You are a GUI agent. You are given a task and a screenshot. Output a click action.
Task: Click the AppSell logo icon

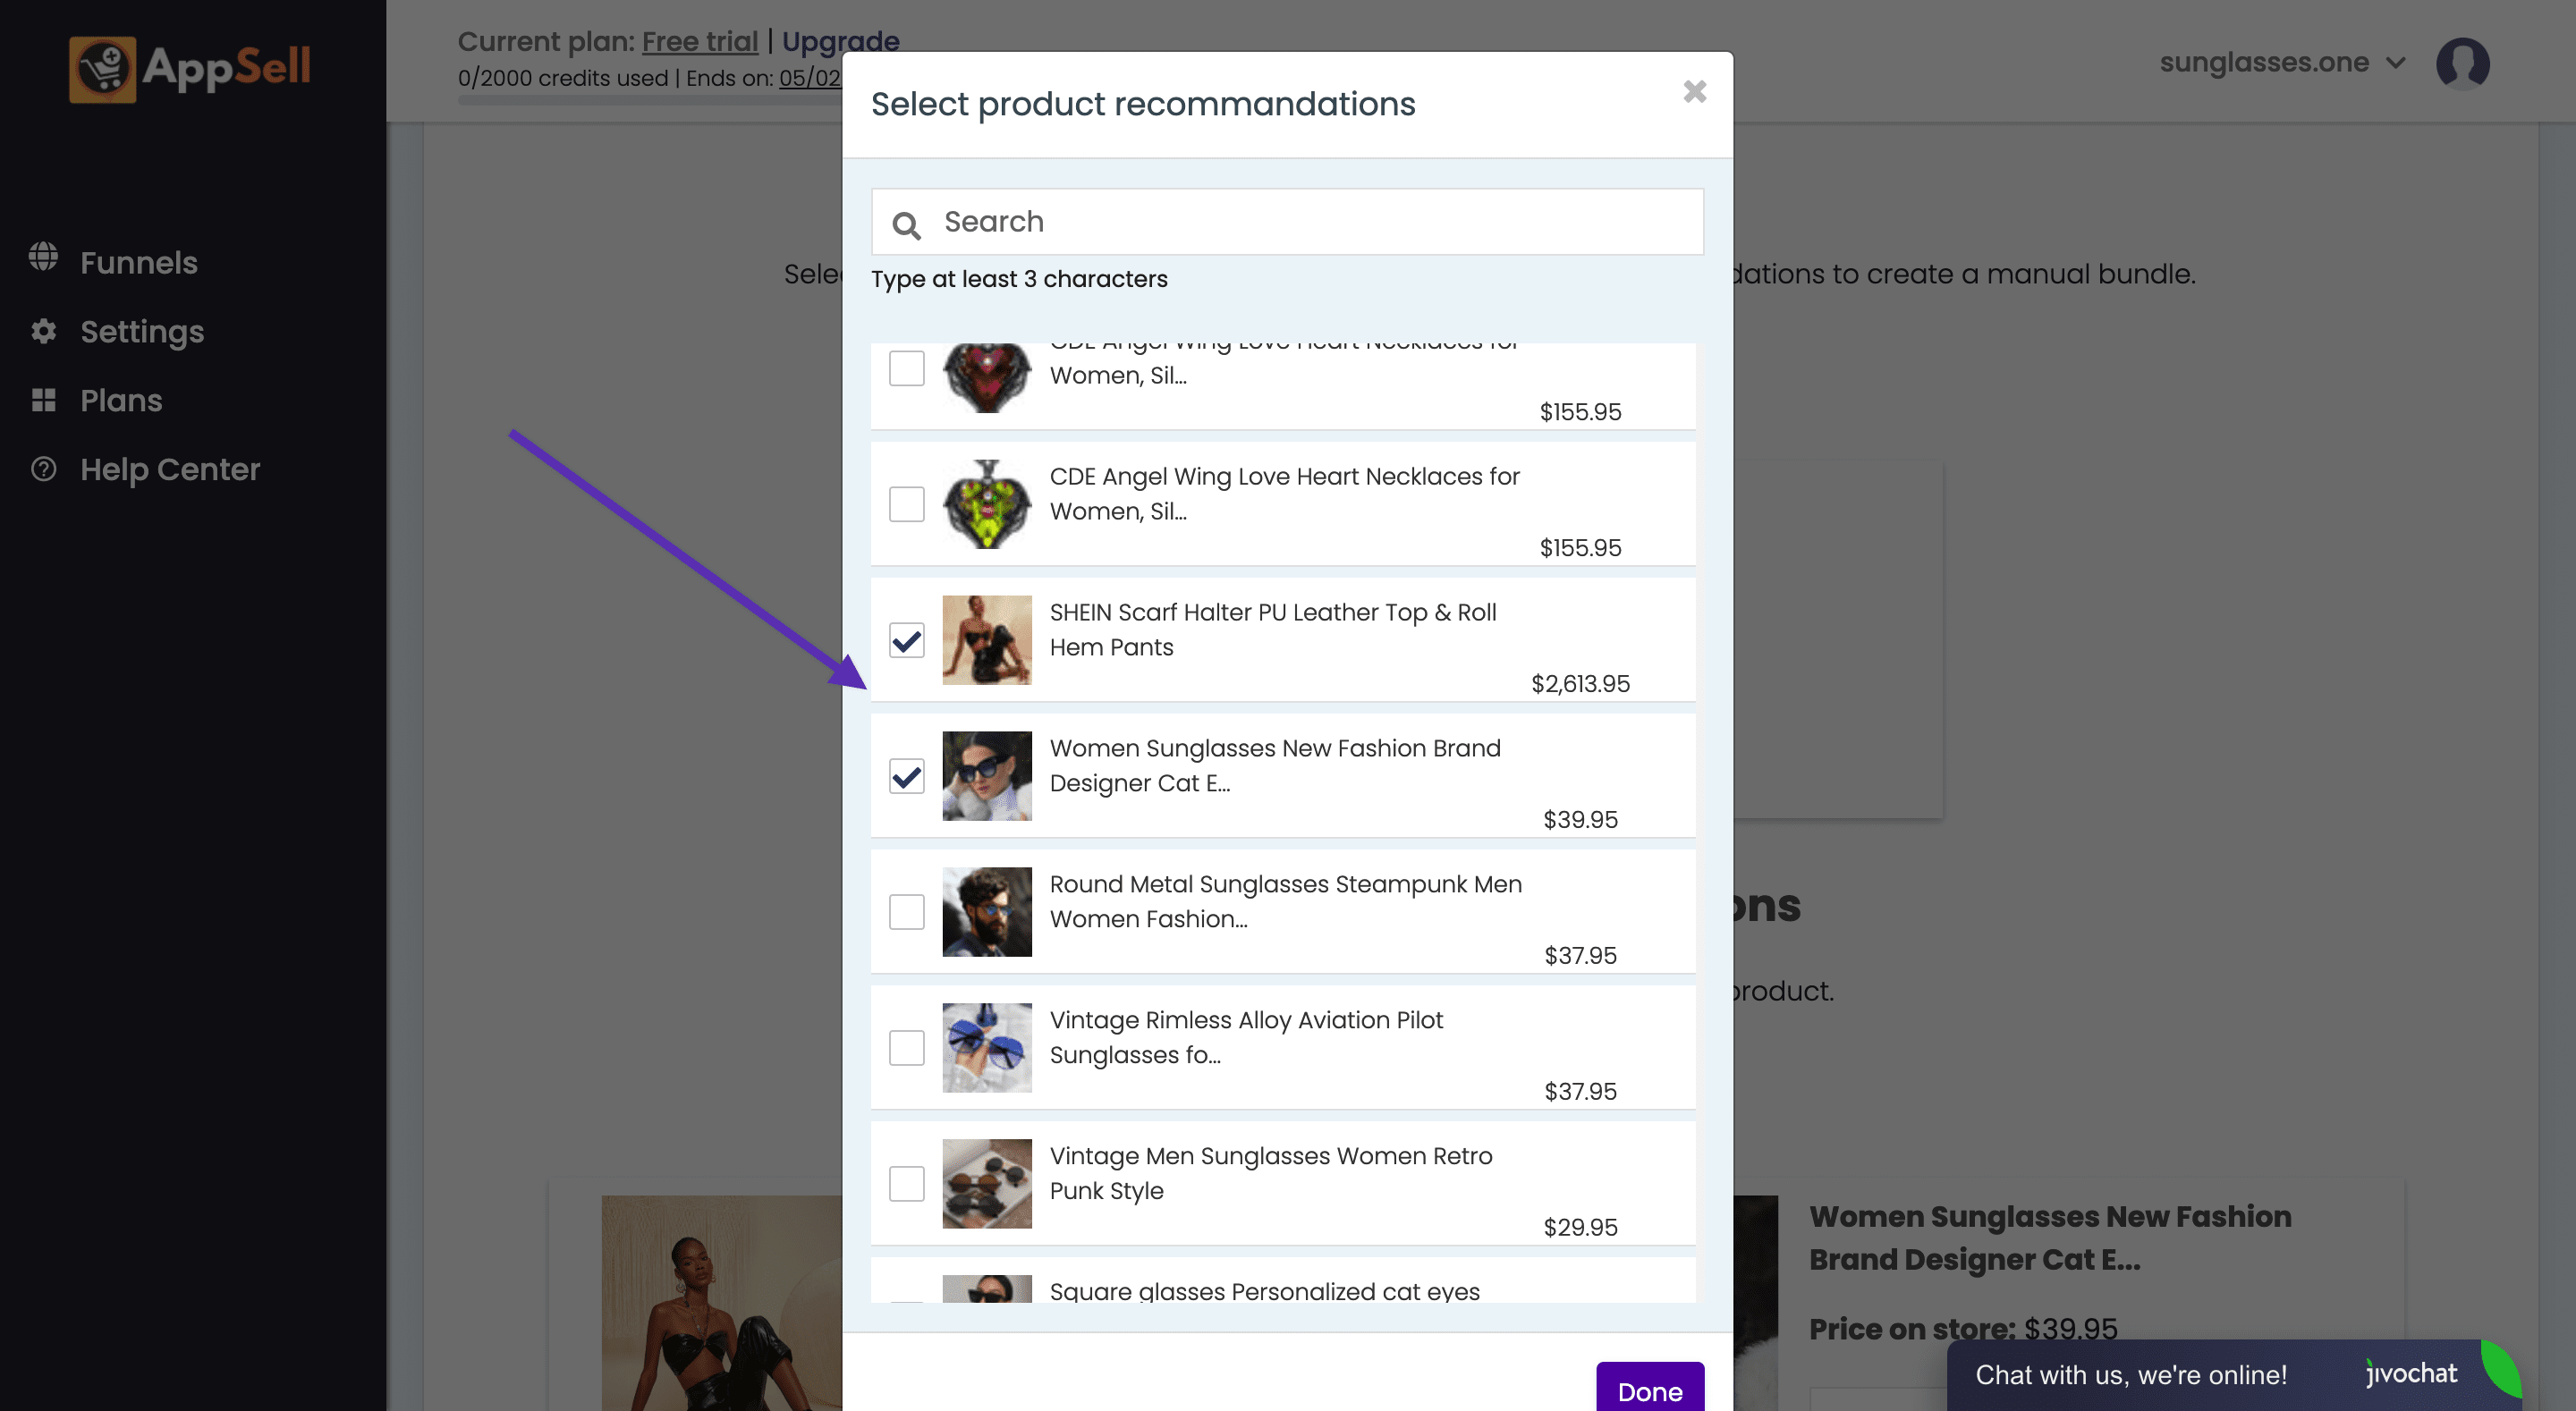click(x=102, y=69)
